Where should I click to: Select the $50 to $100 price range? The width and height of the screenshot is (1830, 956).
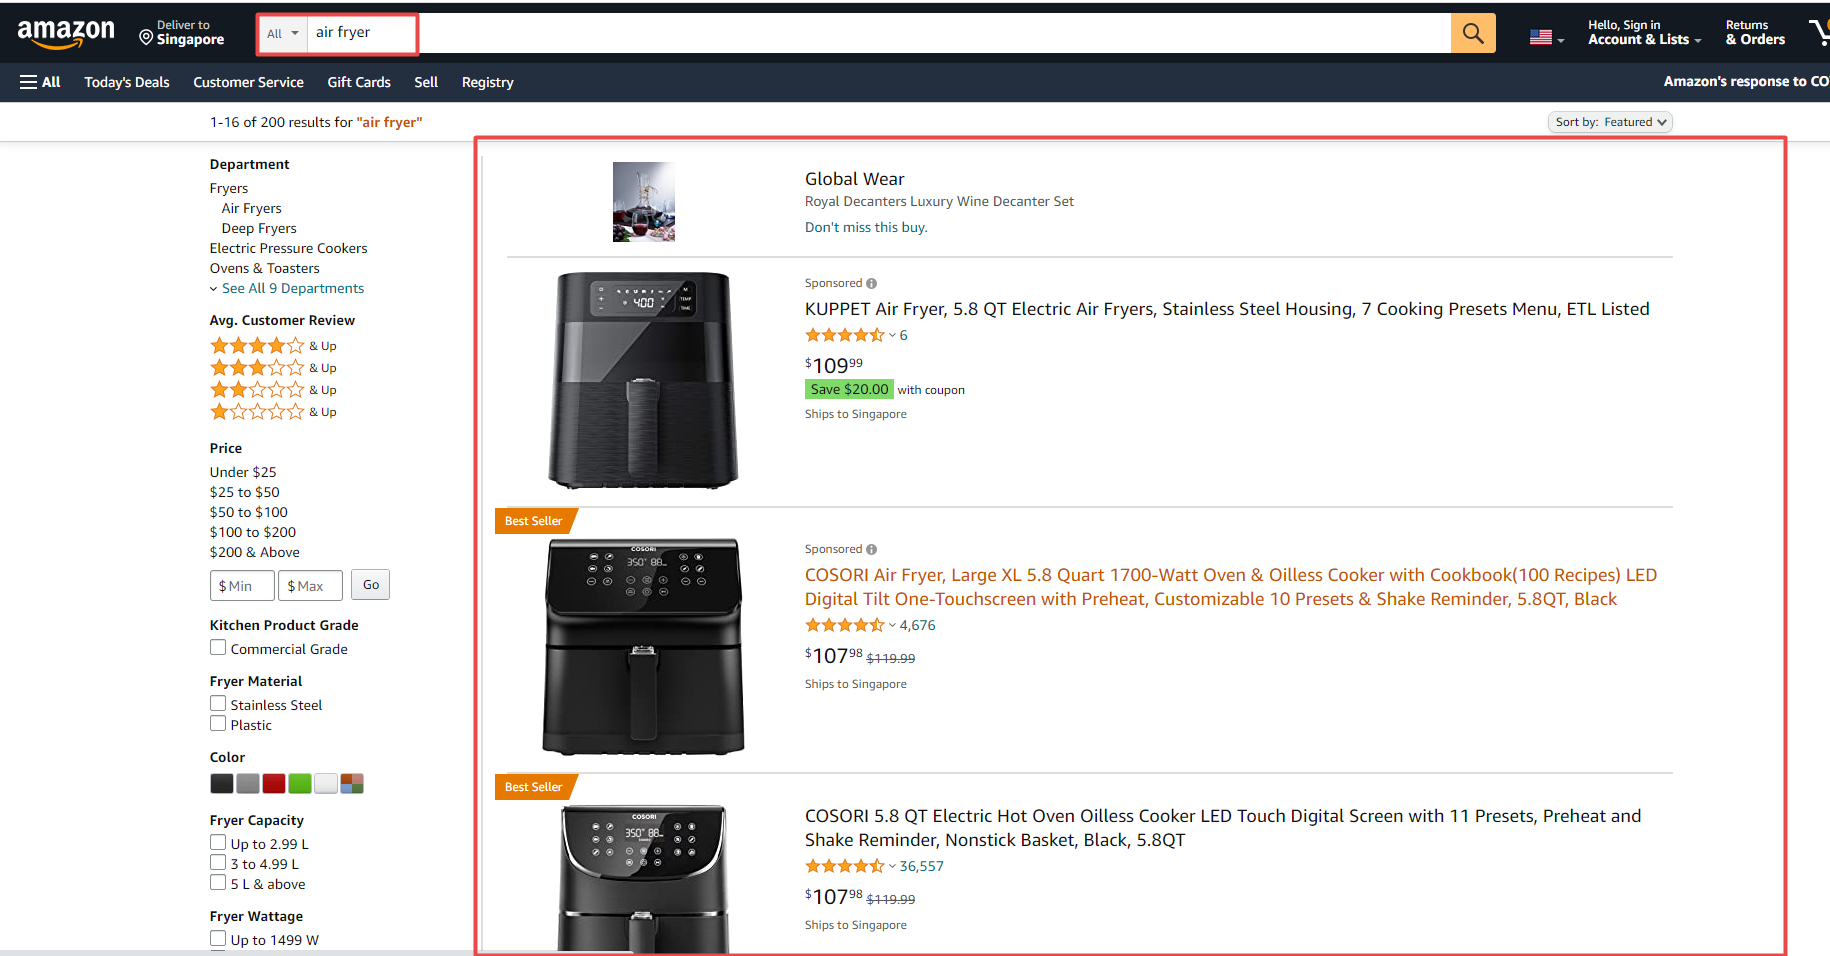tap(249, 512)
